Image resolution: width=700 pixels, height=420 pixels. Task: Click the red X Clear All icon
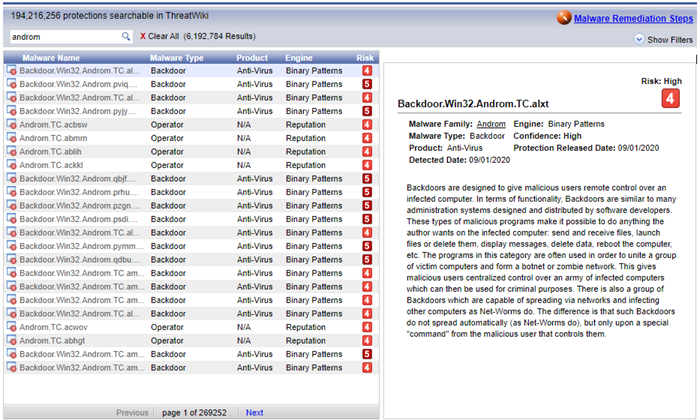click(x=143, y=36)
